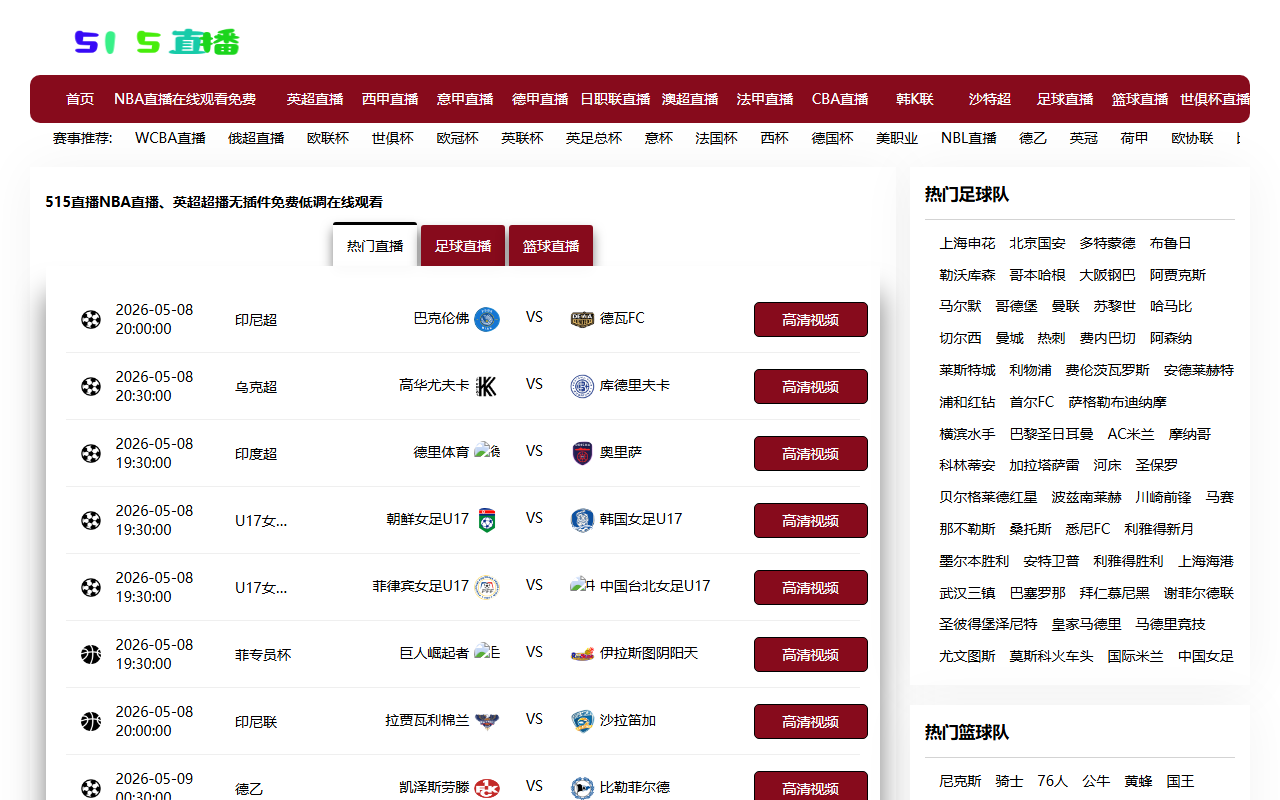The height and width of the screenshot is (800, 1280).
Task: Click the 库德里夫卡 team badge
Action: pyautogui.click(x=582, y=386)
